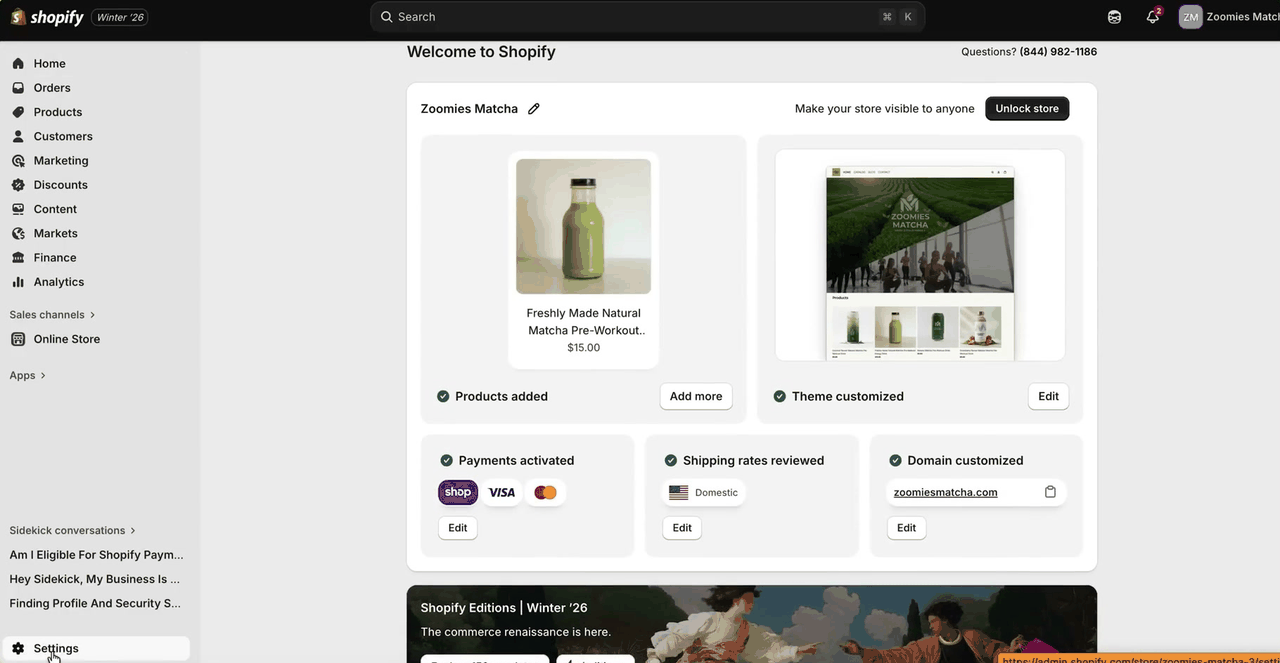Open Settings at sidebar bottom

point(95,648)
